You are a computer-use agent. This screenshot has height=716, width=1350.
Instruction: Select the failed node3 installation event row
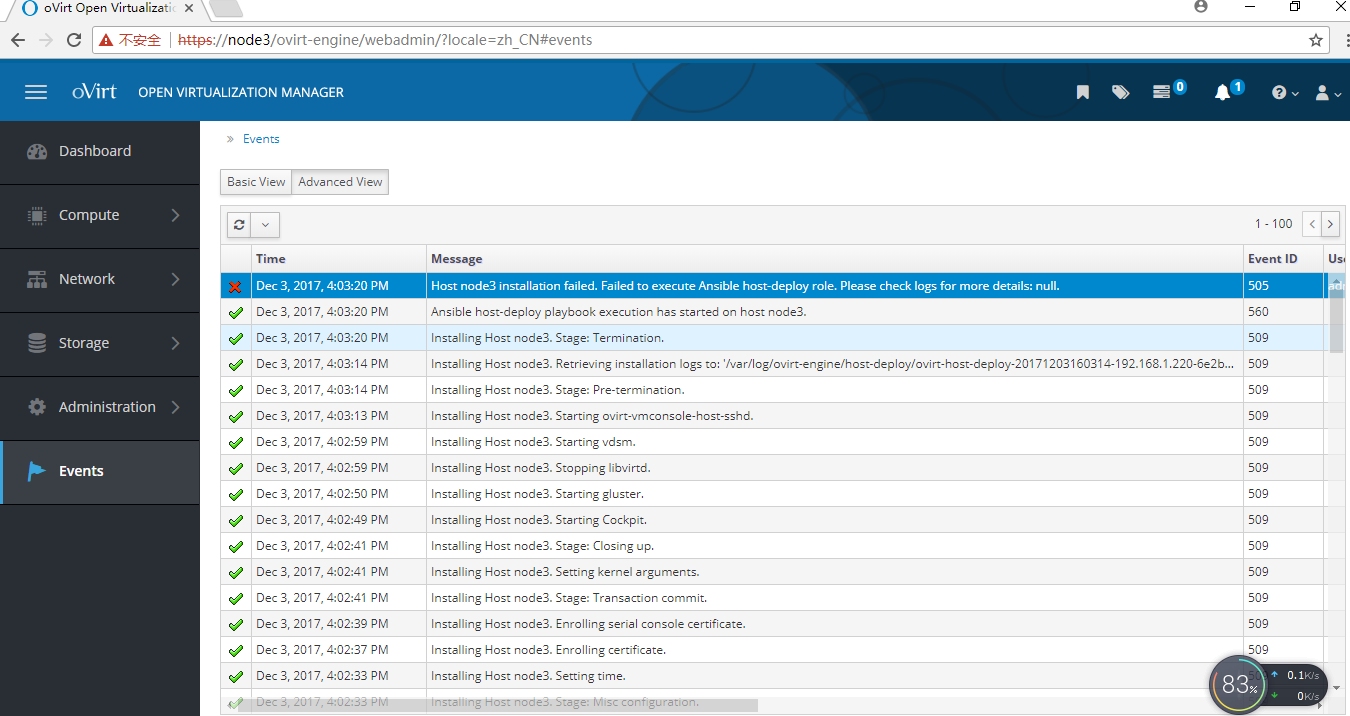click(744, 286)
